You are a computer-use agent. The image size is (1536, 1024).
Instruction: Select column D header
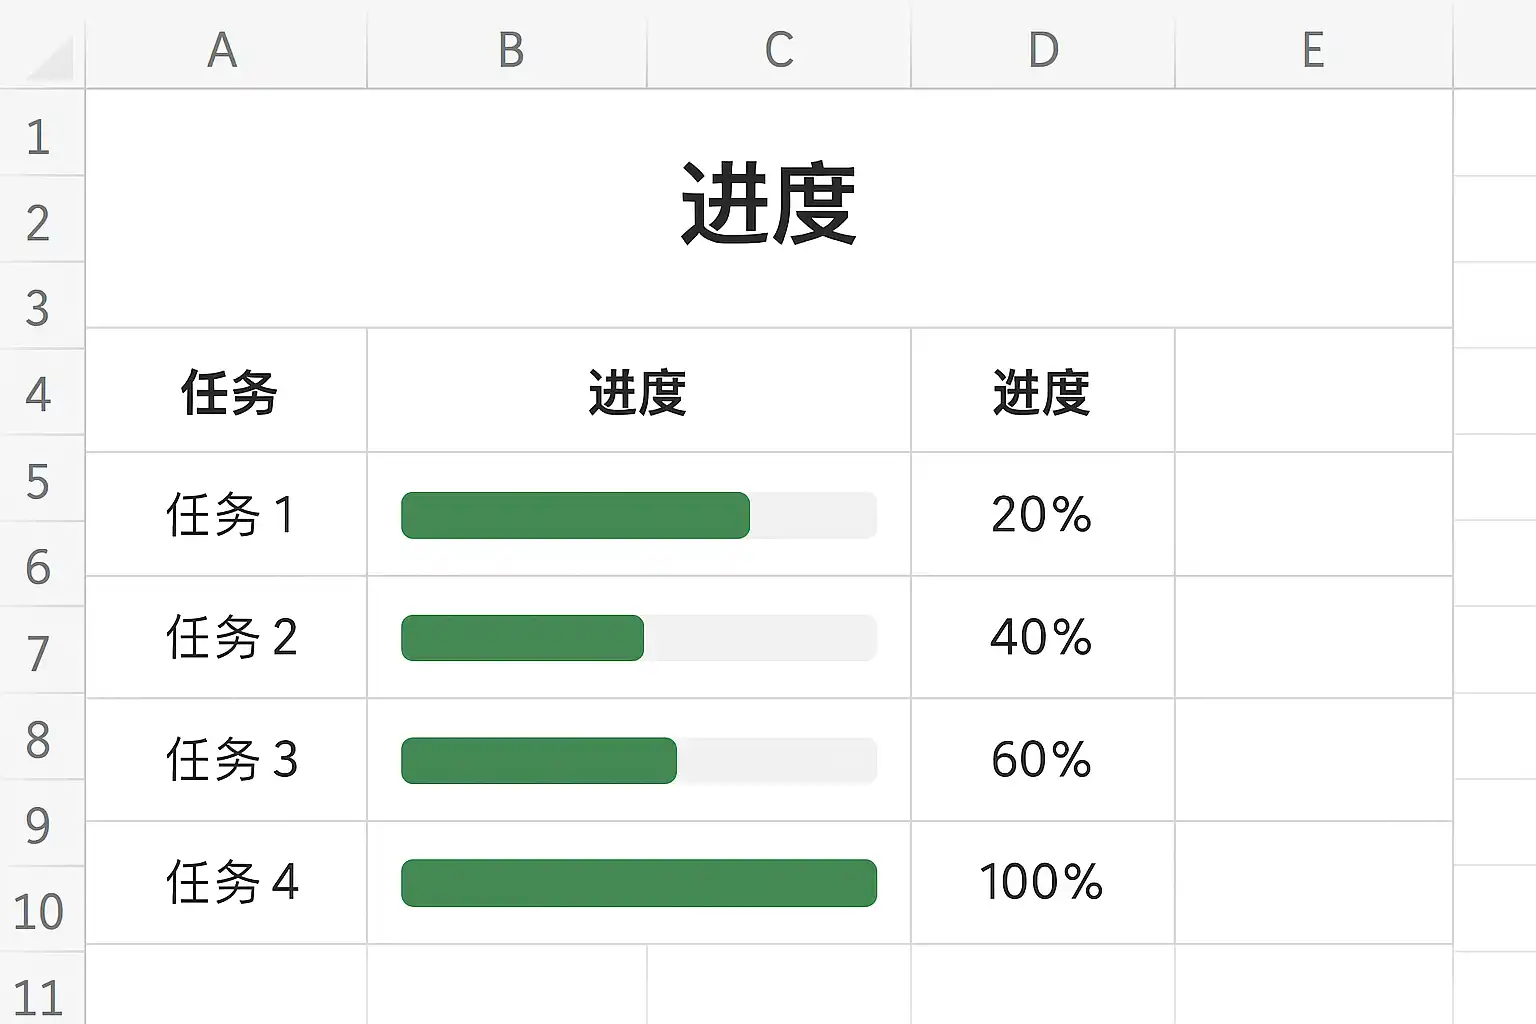click(x=1043, y=50)
